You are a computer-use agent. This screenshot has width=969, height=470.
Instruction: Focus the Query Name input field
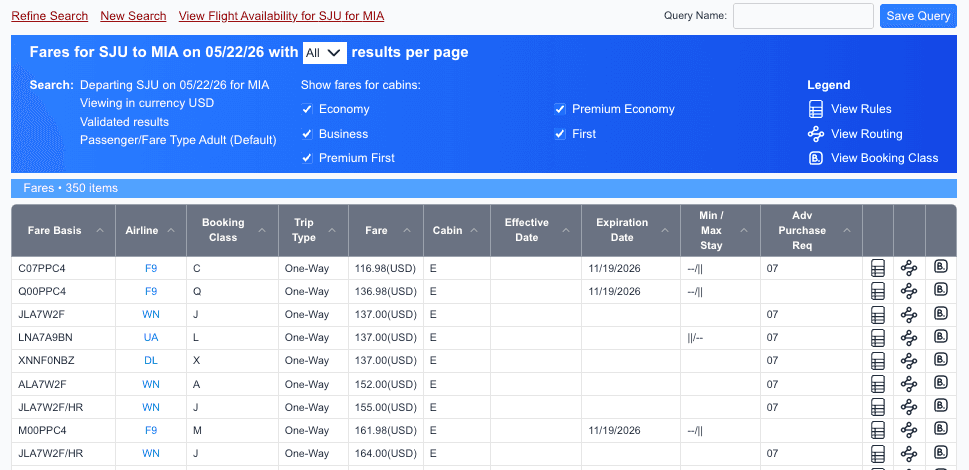803,16
